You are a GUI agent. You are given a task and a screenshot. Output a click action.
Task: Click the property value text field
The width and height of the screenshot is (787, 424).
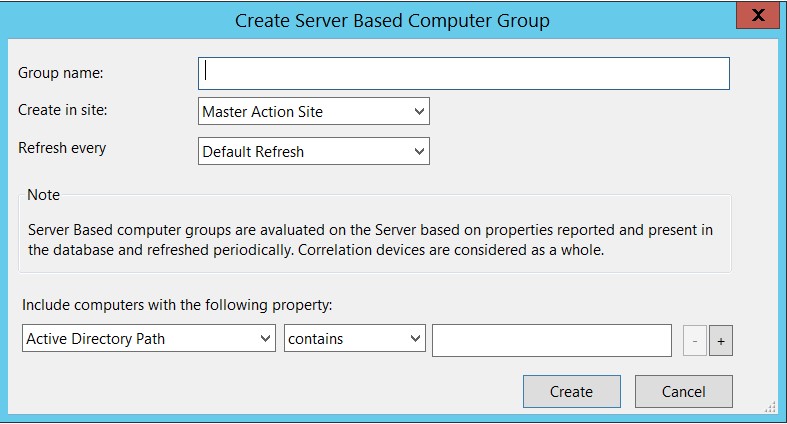pos(551,340)
